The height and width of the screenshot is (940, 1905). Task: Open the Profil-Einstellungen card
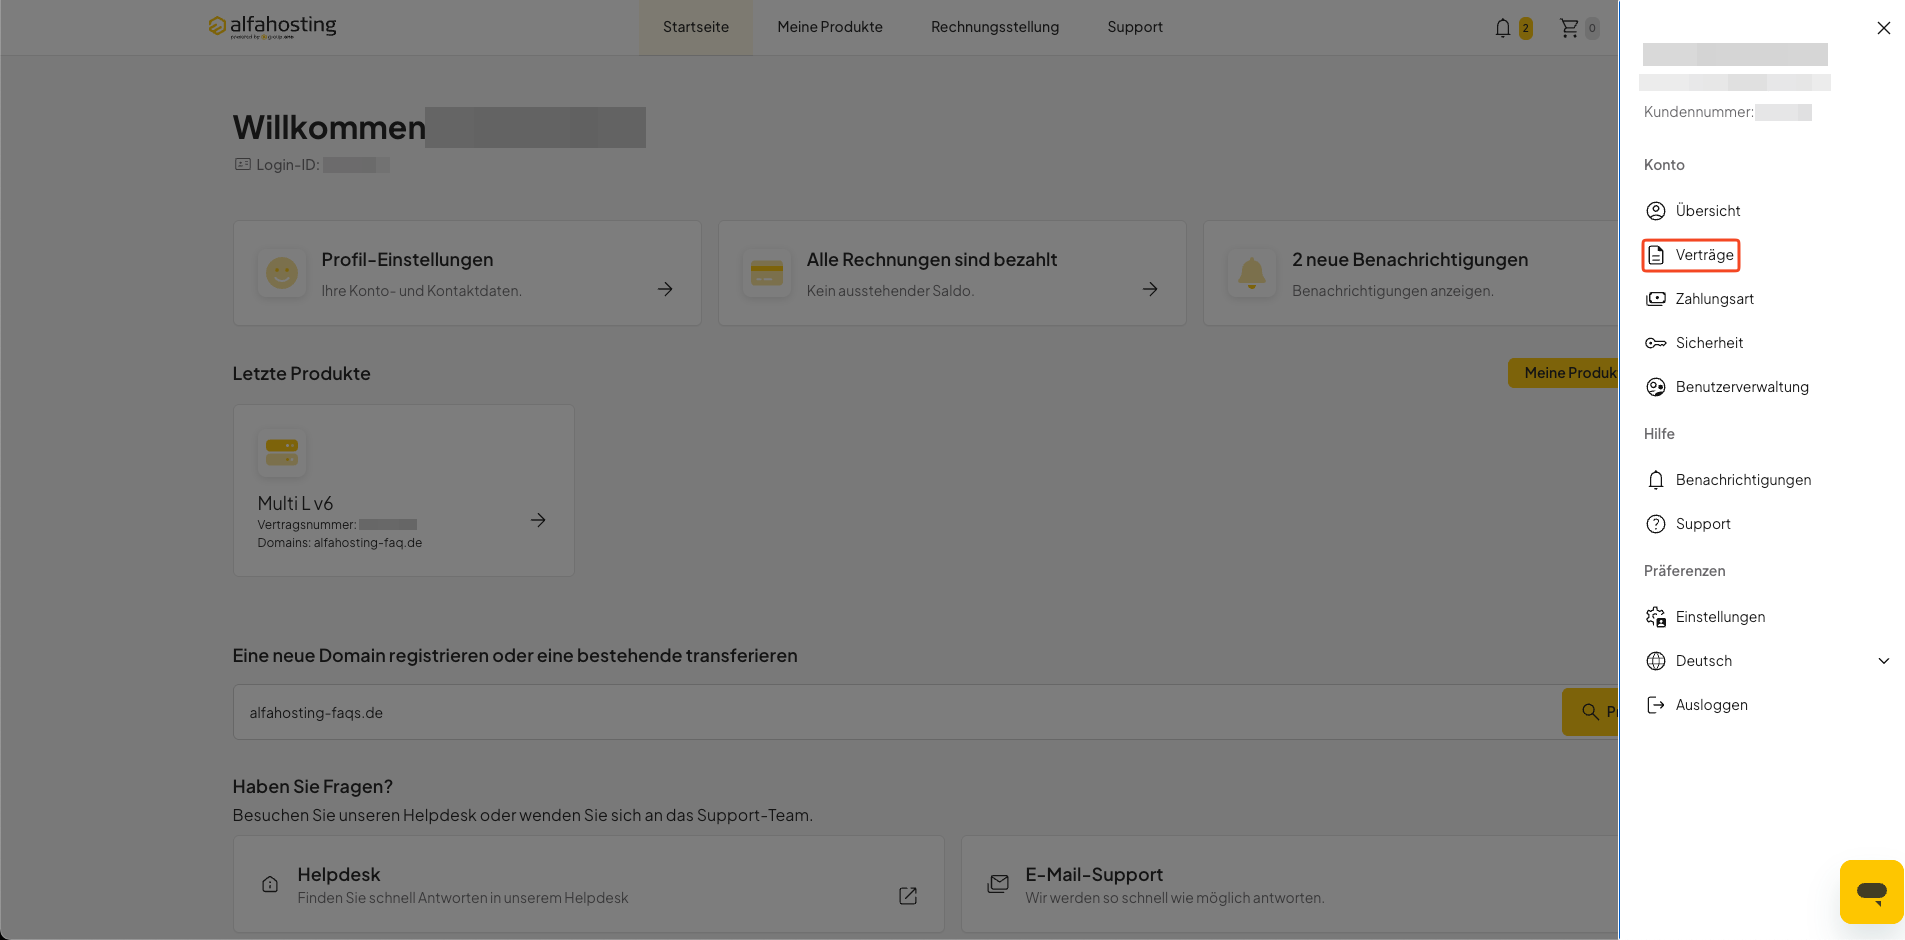pos(467,273)
